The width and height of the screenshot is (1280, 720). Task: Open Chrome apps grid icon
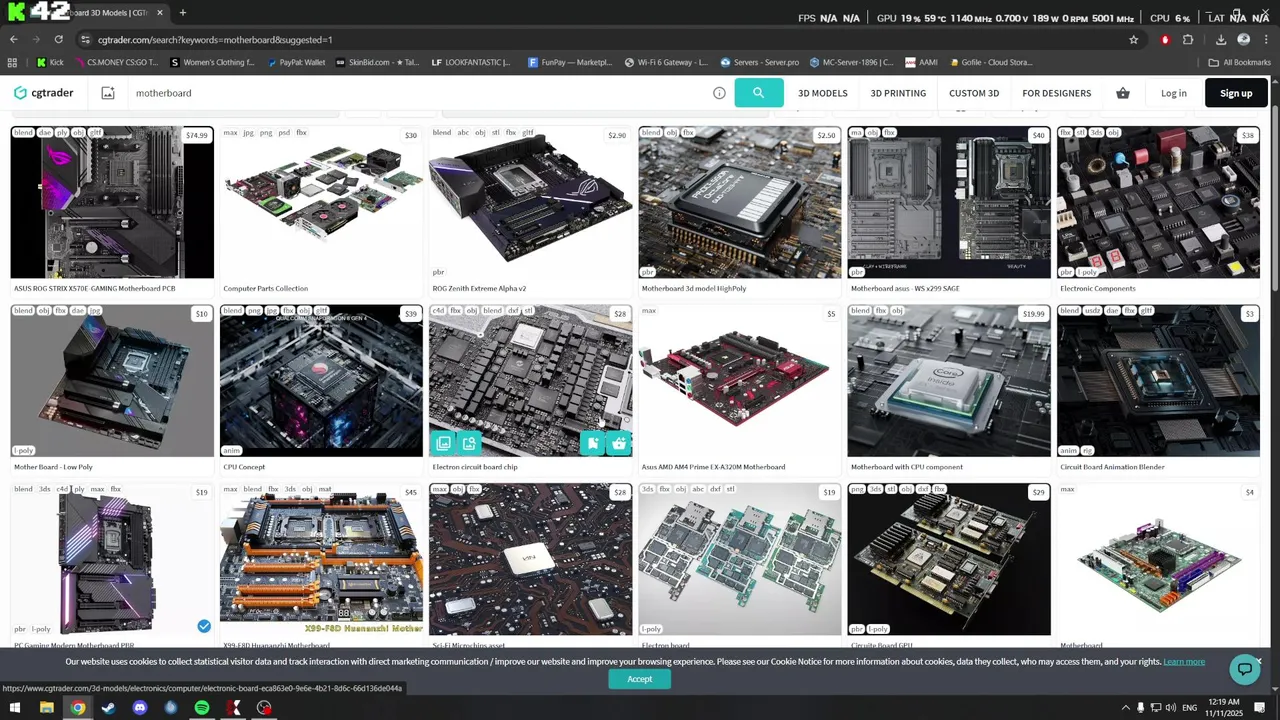click(x=12, y=62)
